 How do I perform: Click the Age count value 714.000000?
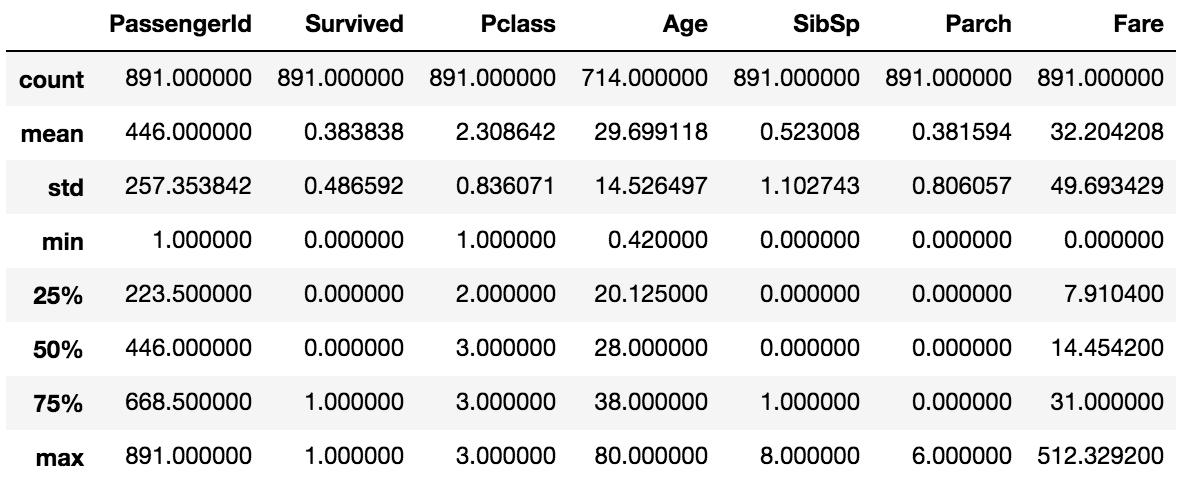(644, 78)
